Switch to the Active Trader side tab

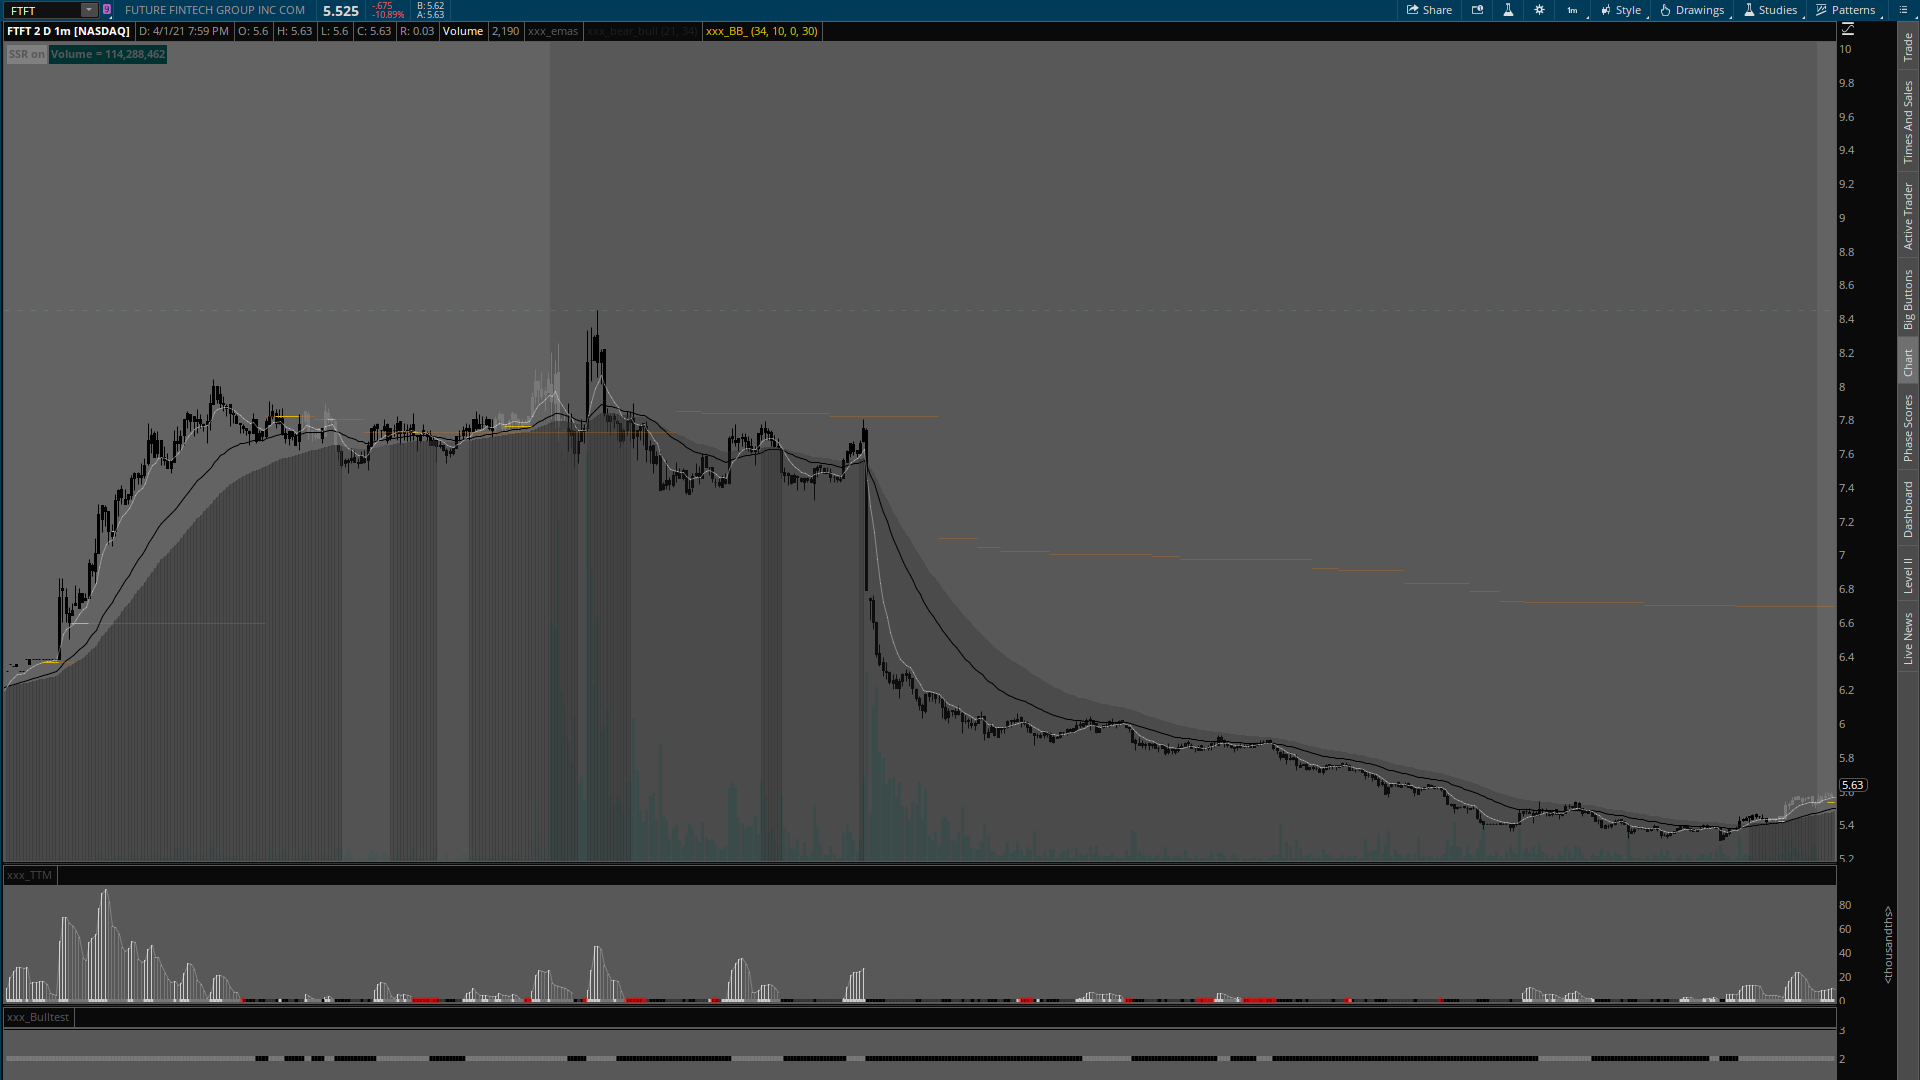(x=1908, y=216)
